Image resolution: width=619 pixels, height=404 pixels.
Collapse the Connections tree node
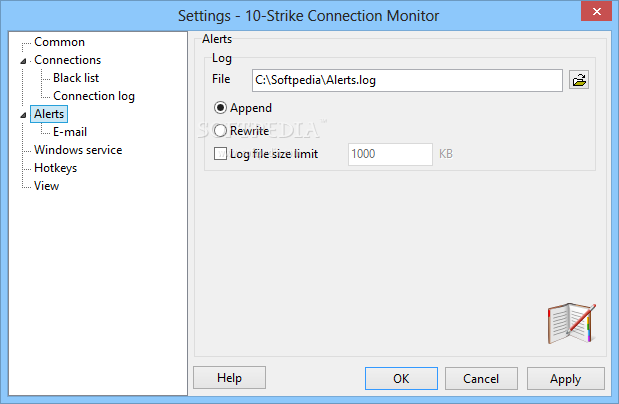click(23, 61)
